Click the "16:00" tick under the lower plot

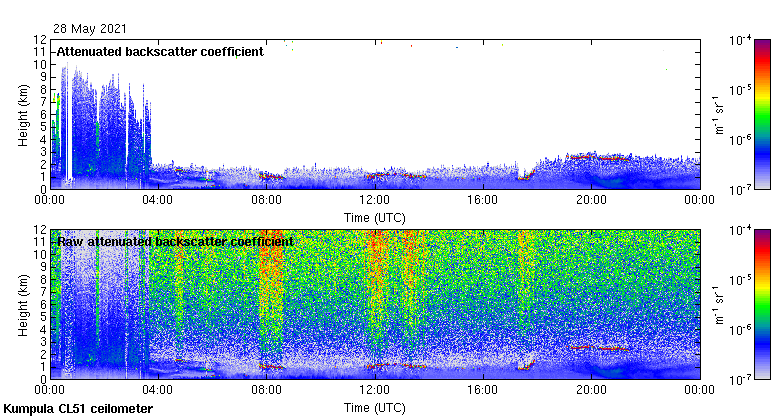(x=483, y=390)
